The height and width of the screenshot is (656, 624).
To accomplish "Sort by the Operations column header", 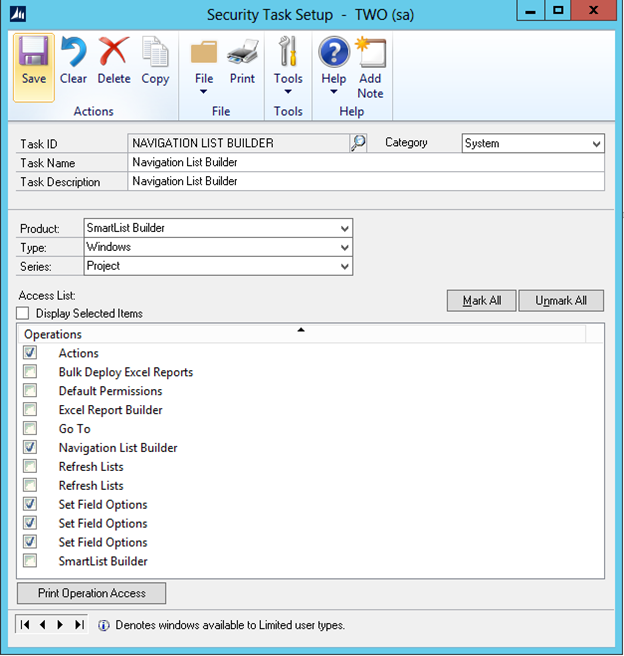I will click(302, 334).
